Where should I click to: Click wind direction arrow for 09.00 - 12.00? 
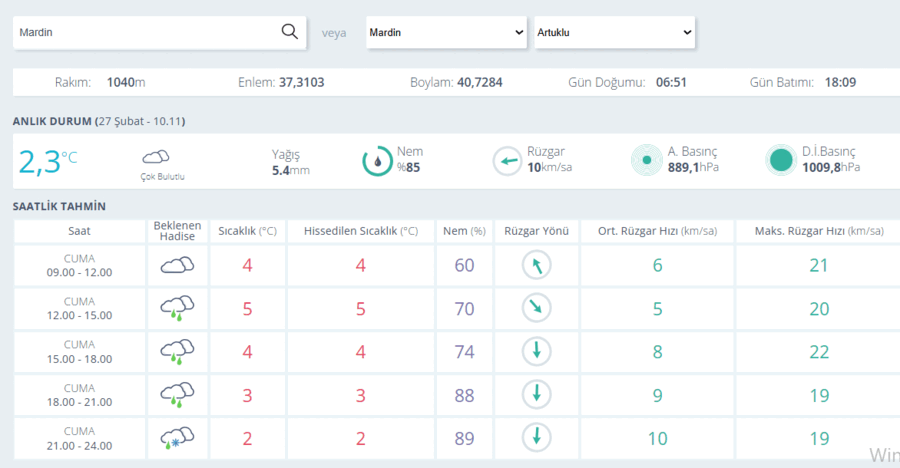[537, 265]
